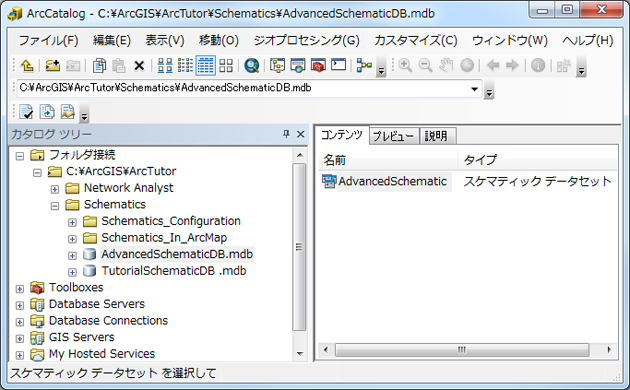
Task: Collapse the フォルダ接続 node
Action: point(20,156)
